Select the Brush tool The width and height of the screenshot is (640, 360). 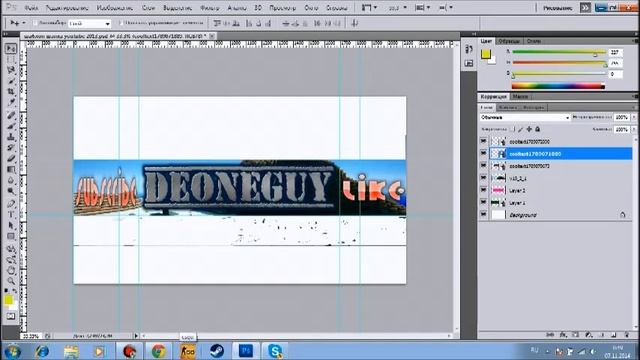(x=11, y=126)
